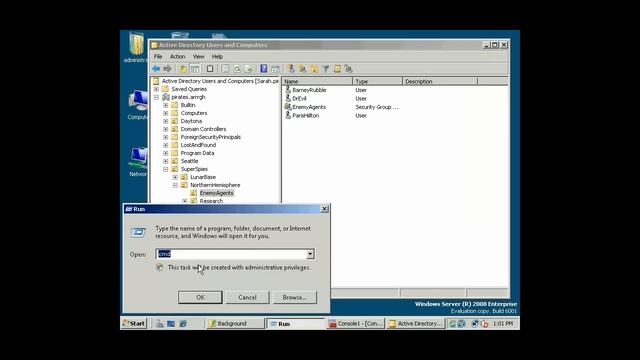Open the View menu
The width and height of the screenshot is (640, 360).
coord(199,56)
